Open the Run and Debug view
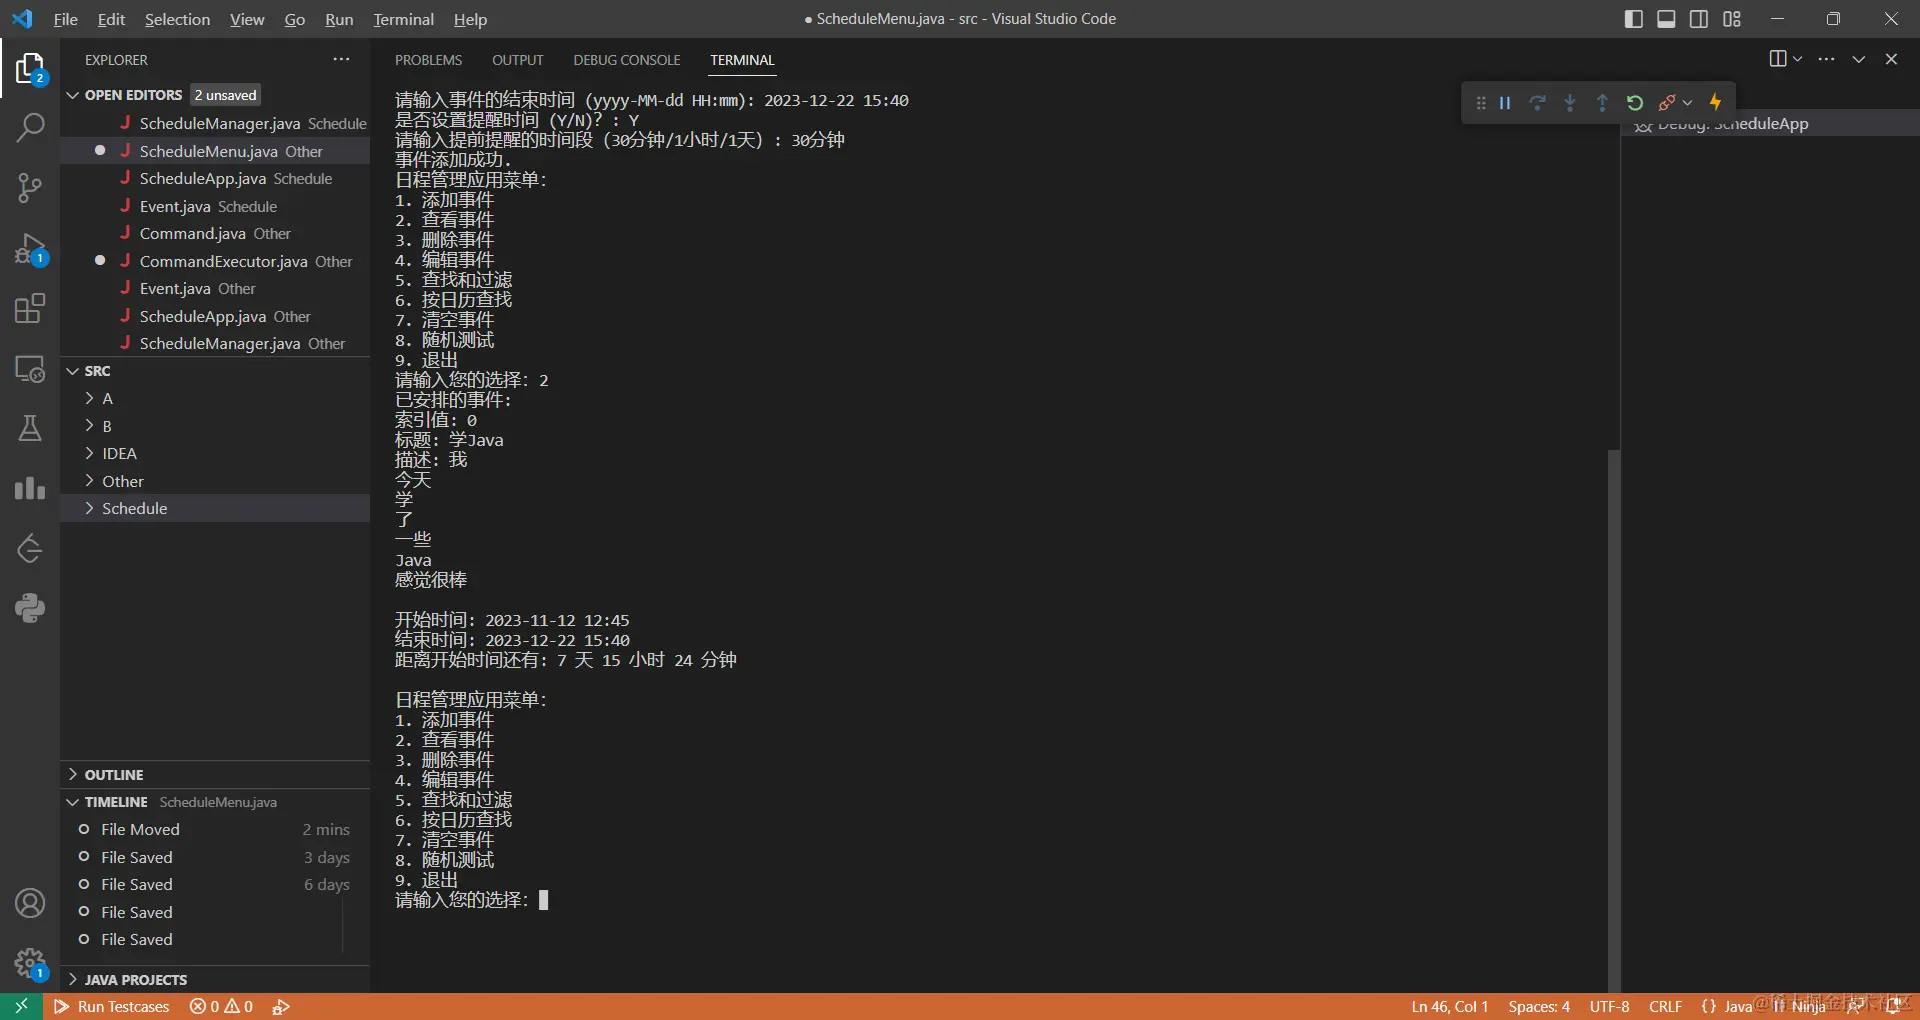Image resolution: width=1920 pixels, height=1020 pixels. tap(30, 248)
